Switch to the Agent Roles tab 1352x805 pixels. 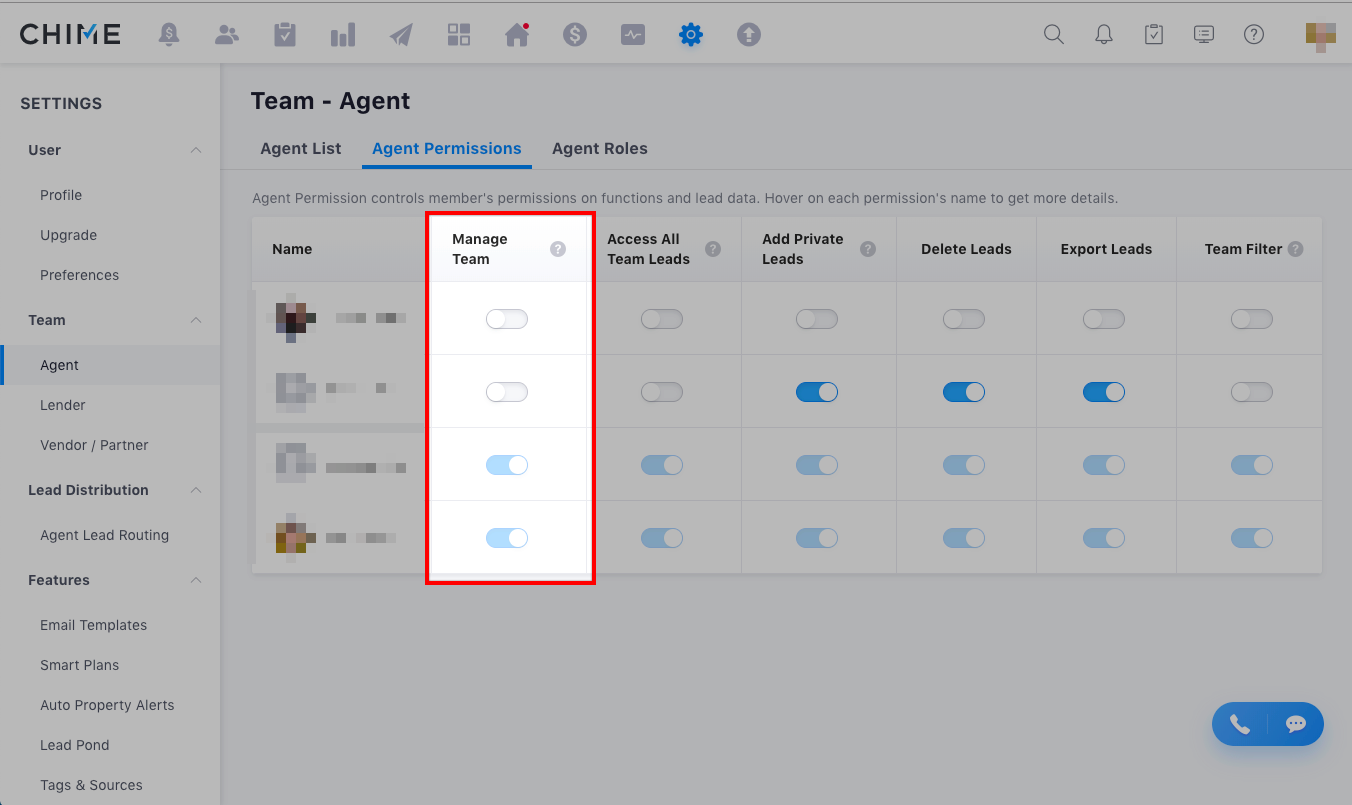pos(599,148)
